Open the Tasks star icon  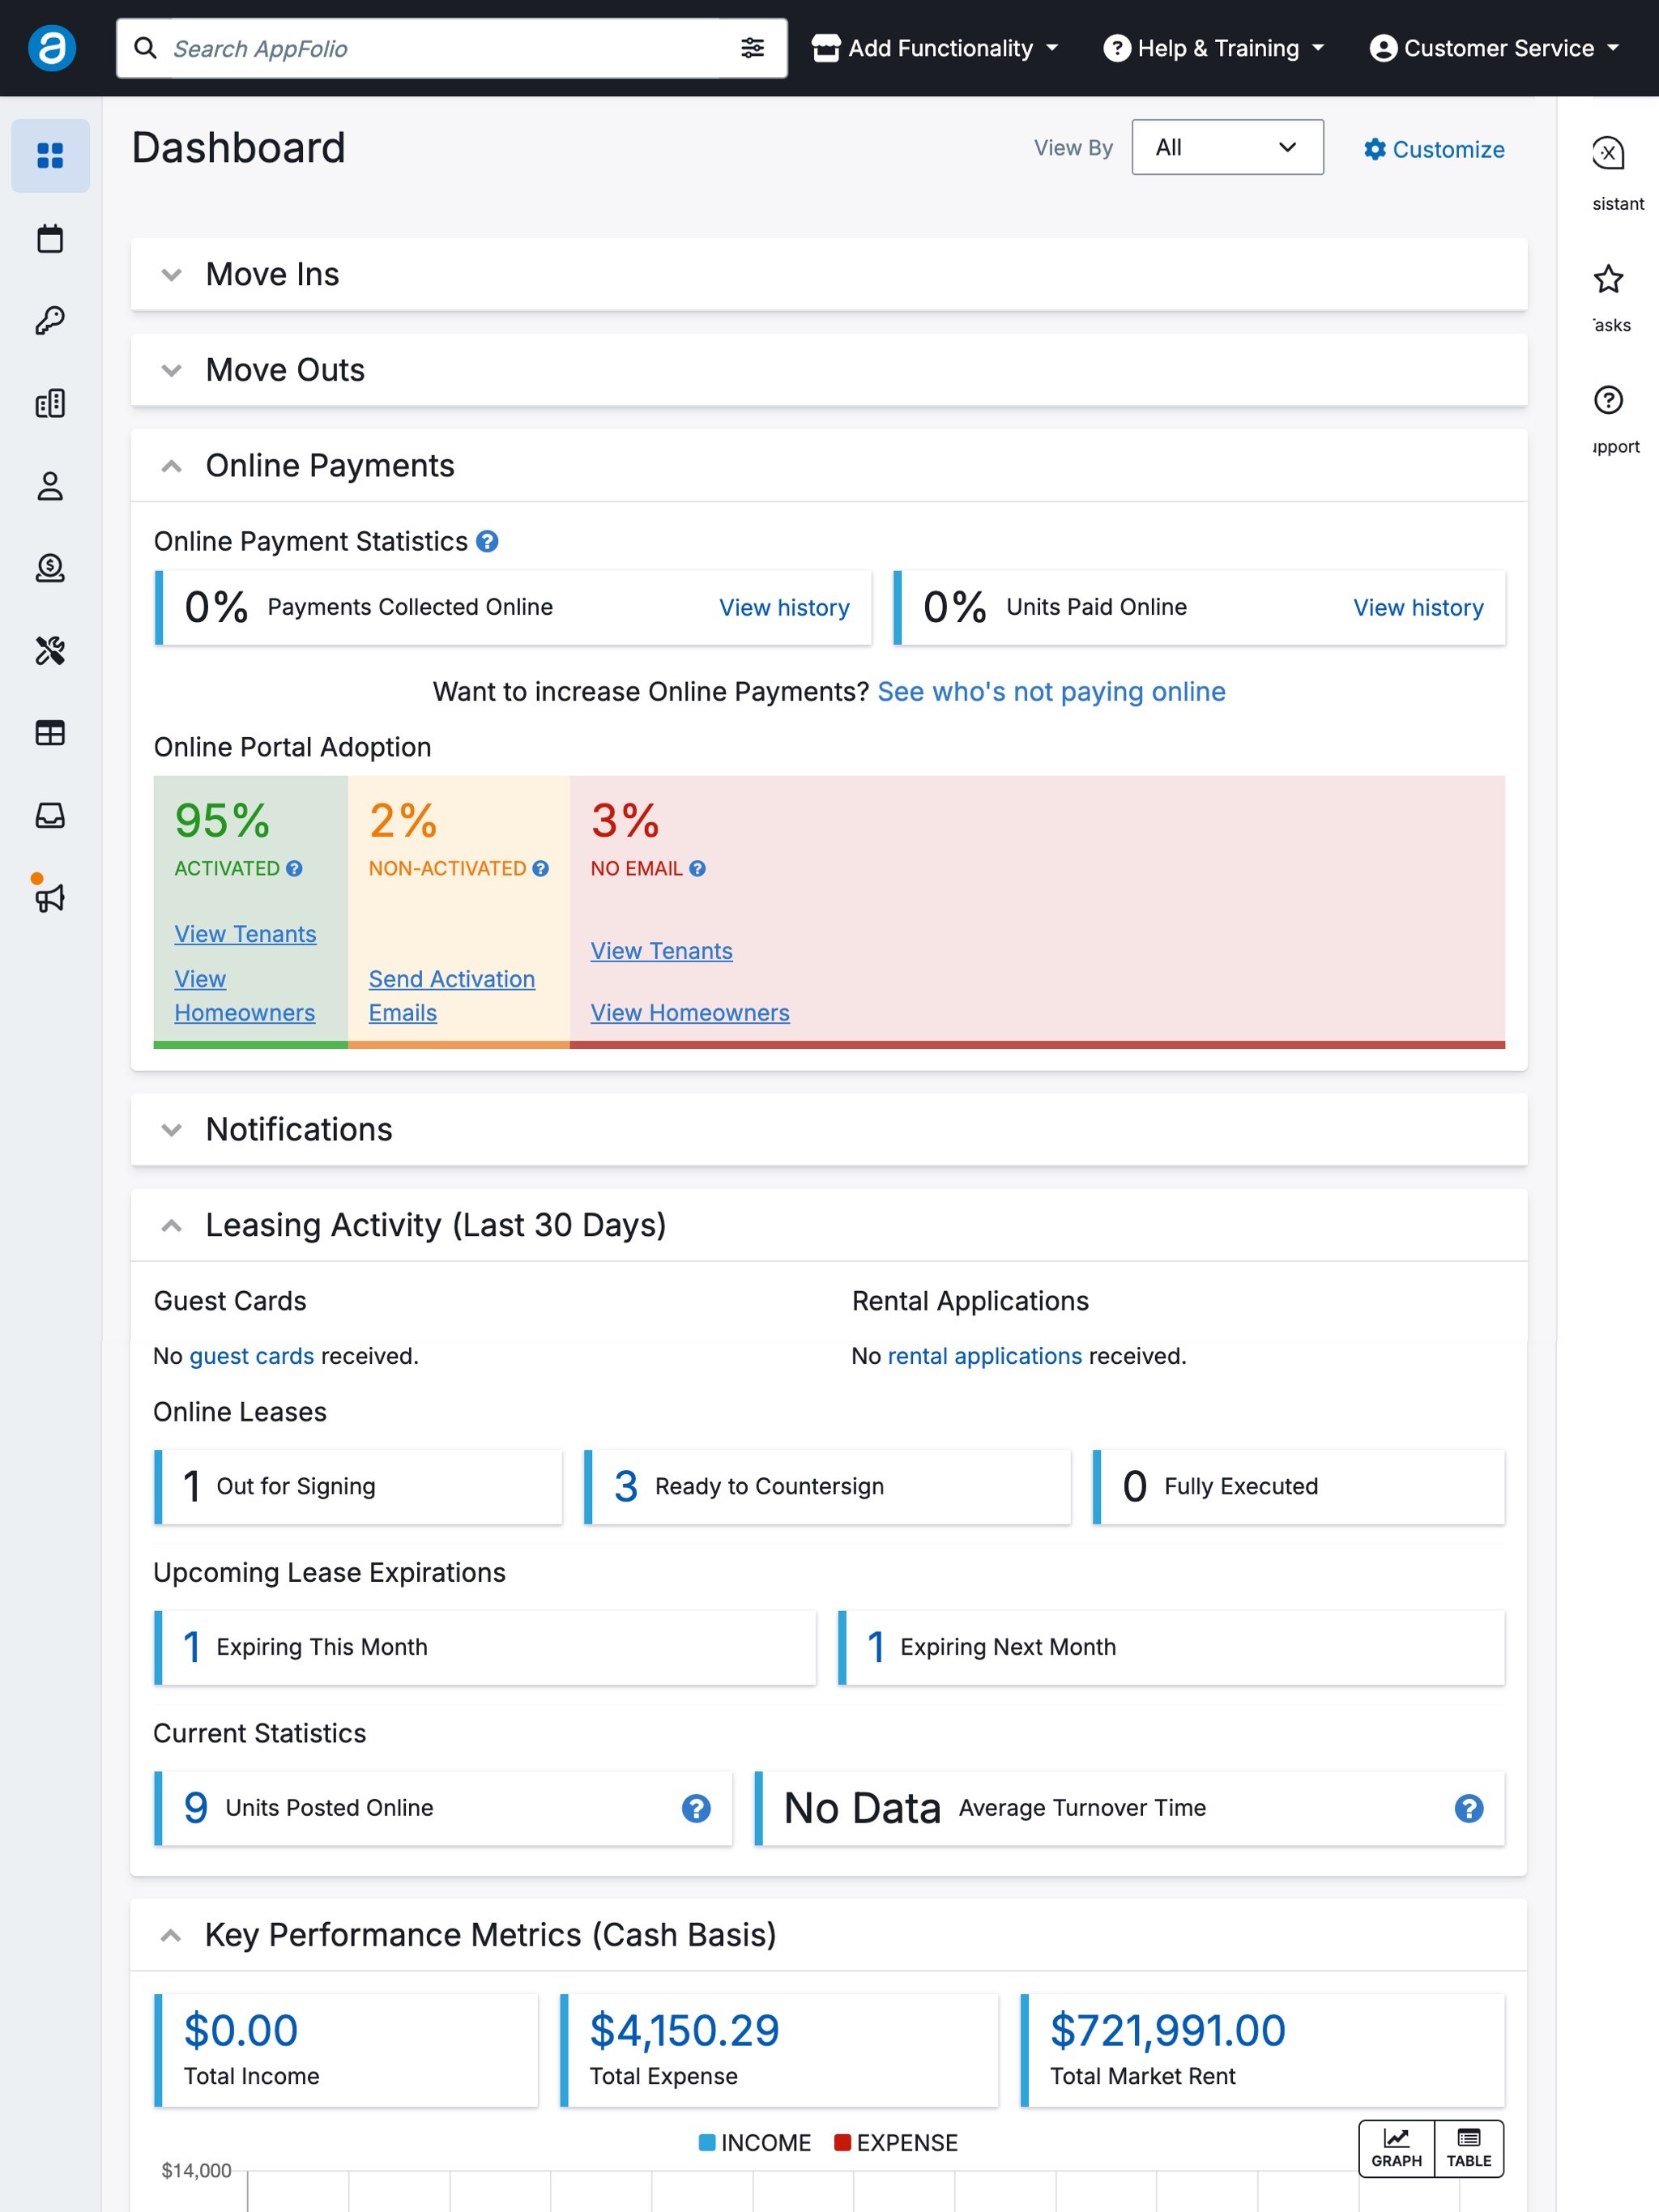coord(1608,279)
